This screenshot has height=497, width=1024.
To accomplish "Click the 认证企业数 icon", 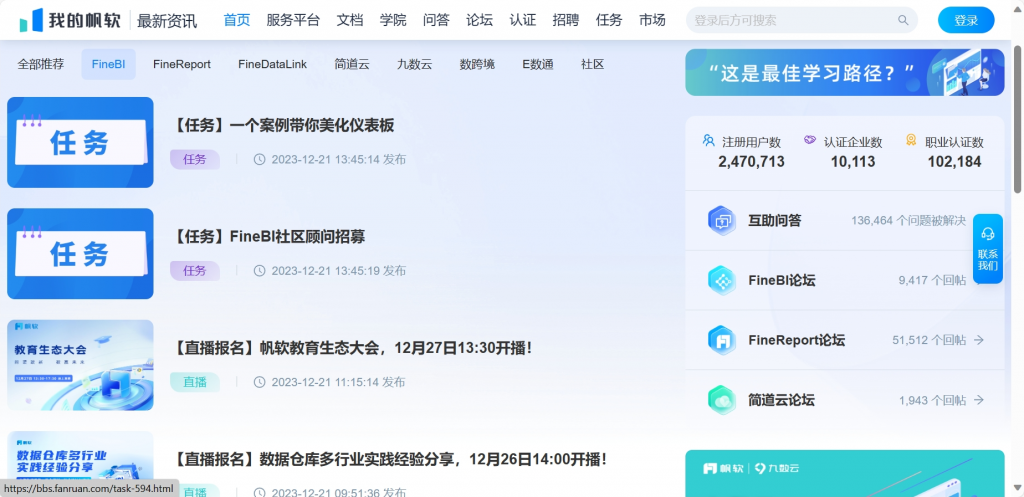I will (x=810, y=140).
